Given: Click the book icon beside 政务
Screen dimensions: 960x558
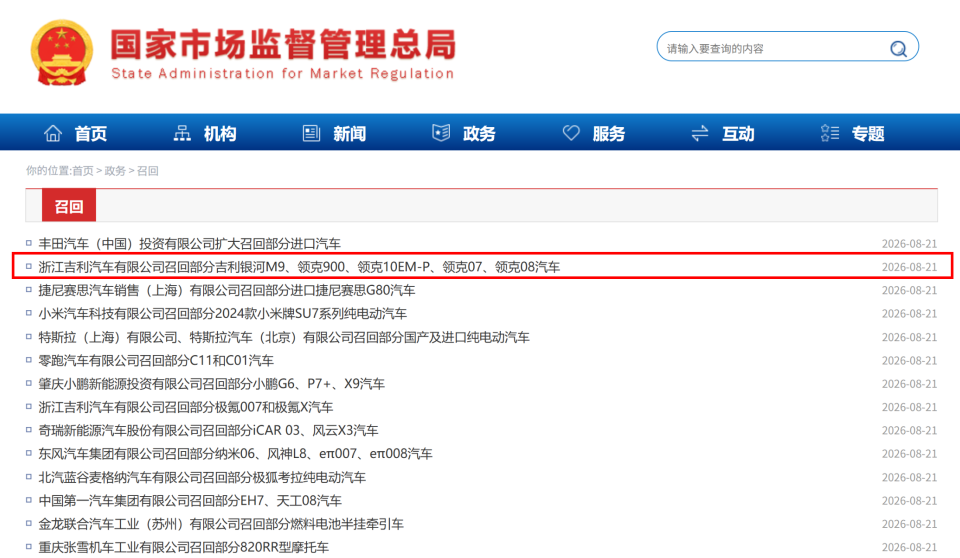Looking at the screenshot, I should click(441, 133).
